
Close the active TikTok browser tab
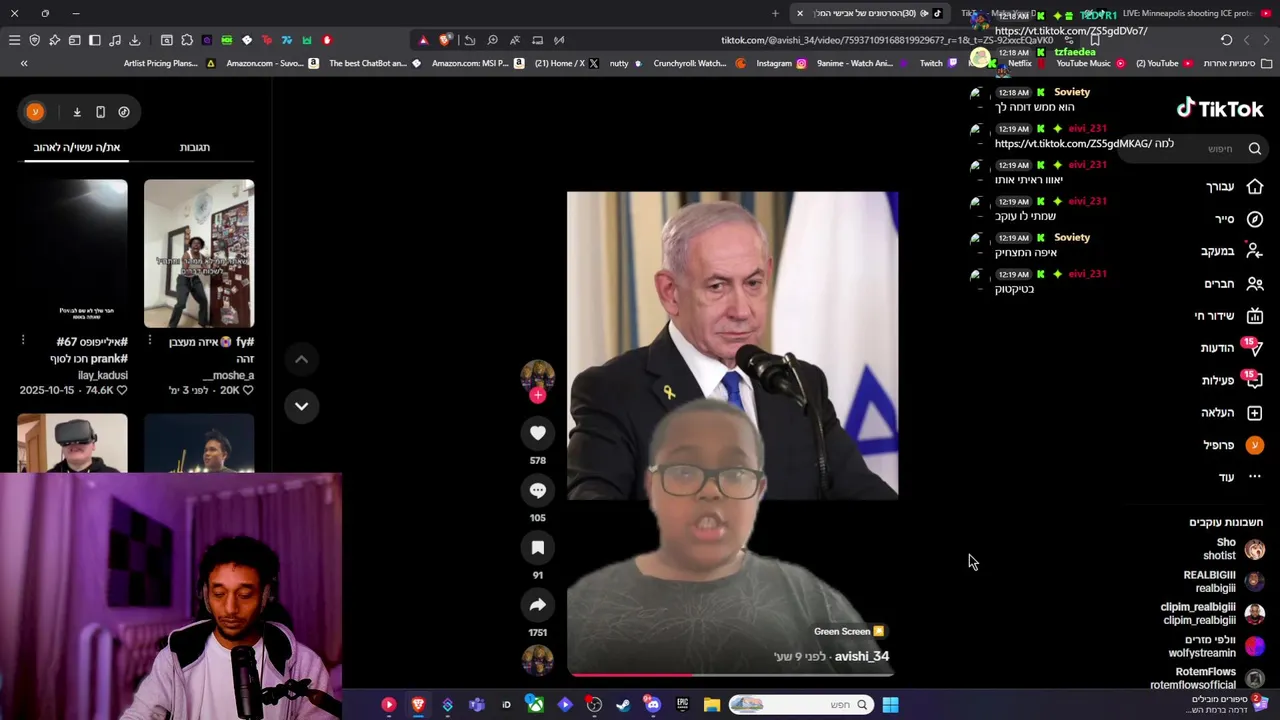[x=800, y=13]
